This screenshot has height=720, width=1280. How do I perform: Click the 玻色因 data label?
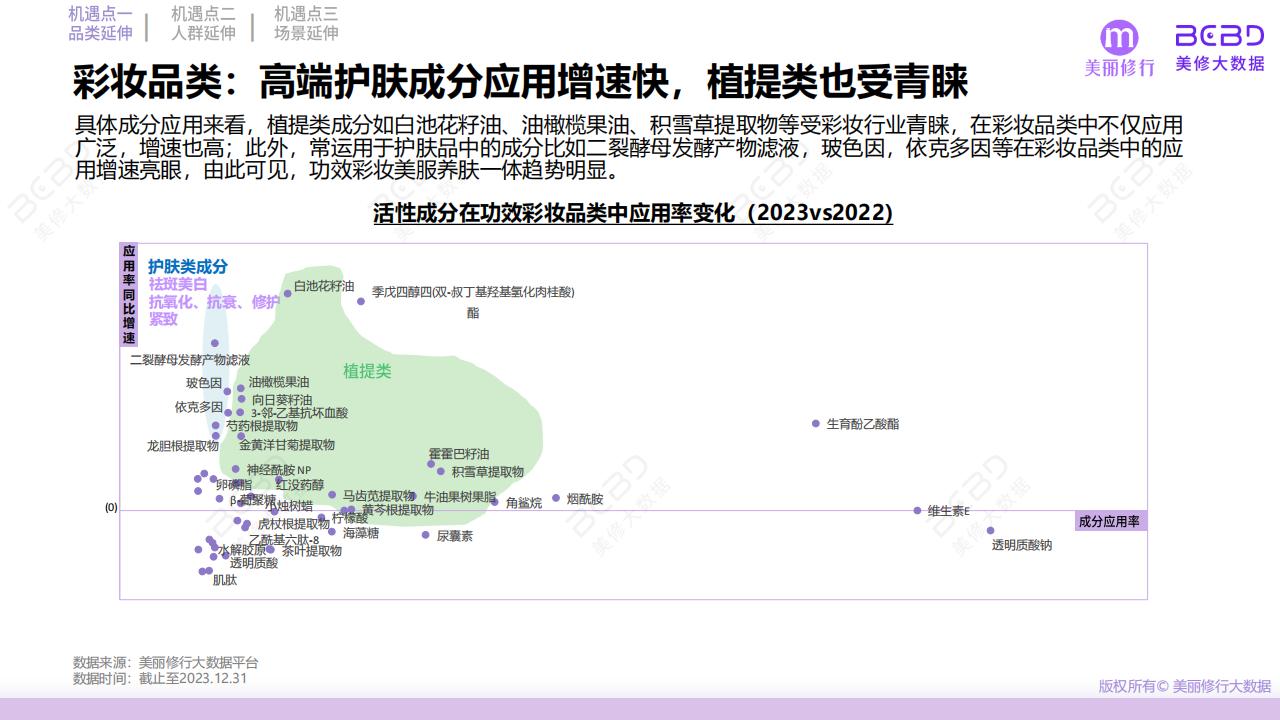[204, 383]
